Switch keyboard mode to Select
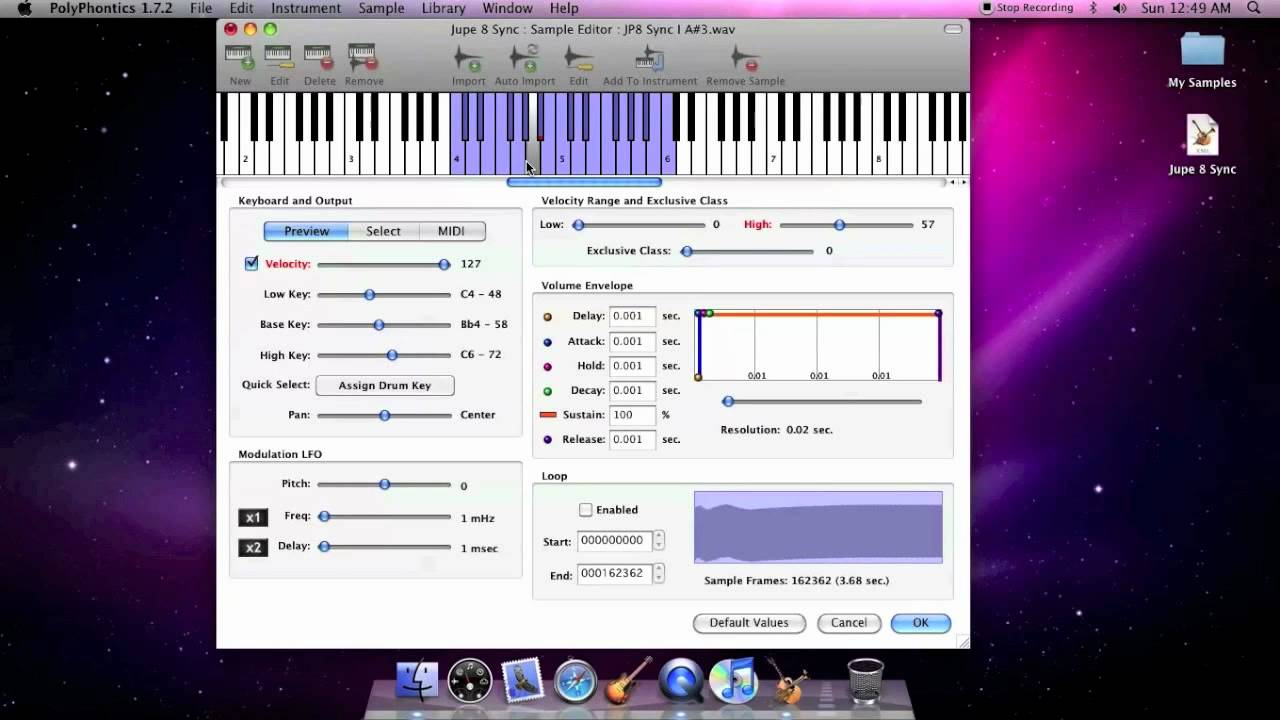Viewport: 1280px width, 720px height. (x=383, y=231)
